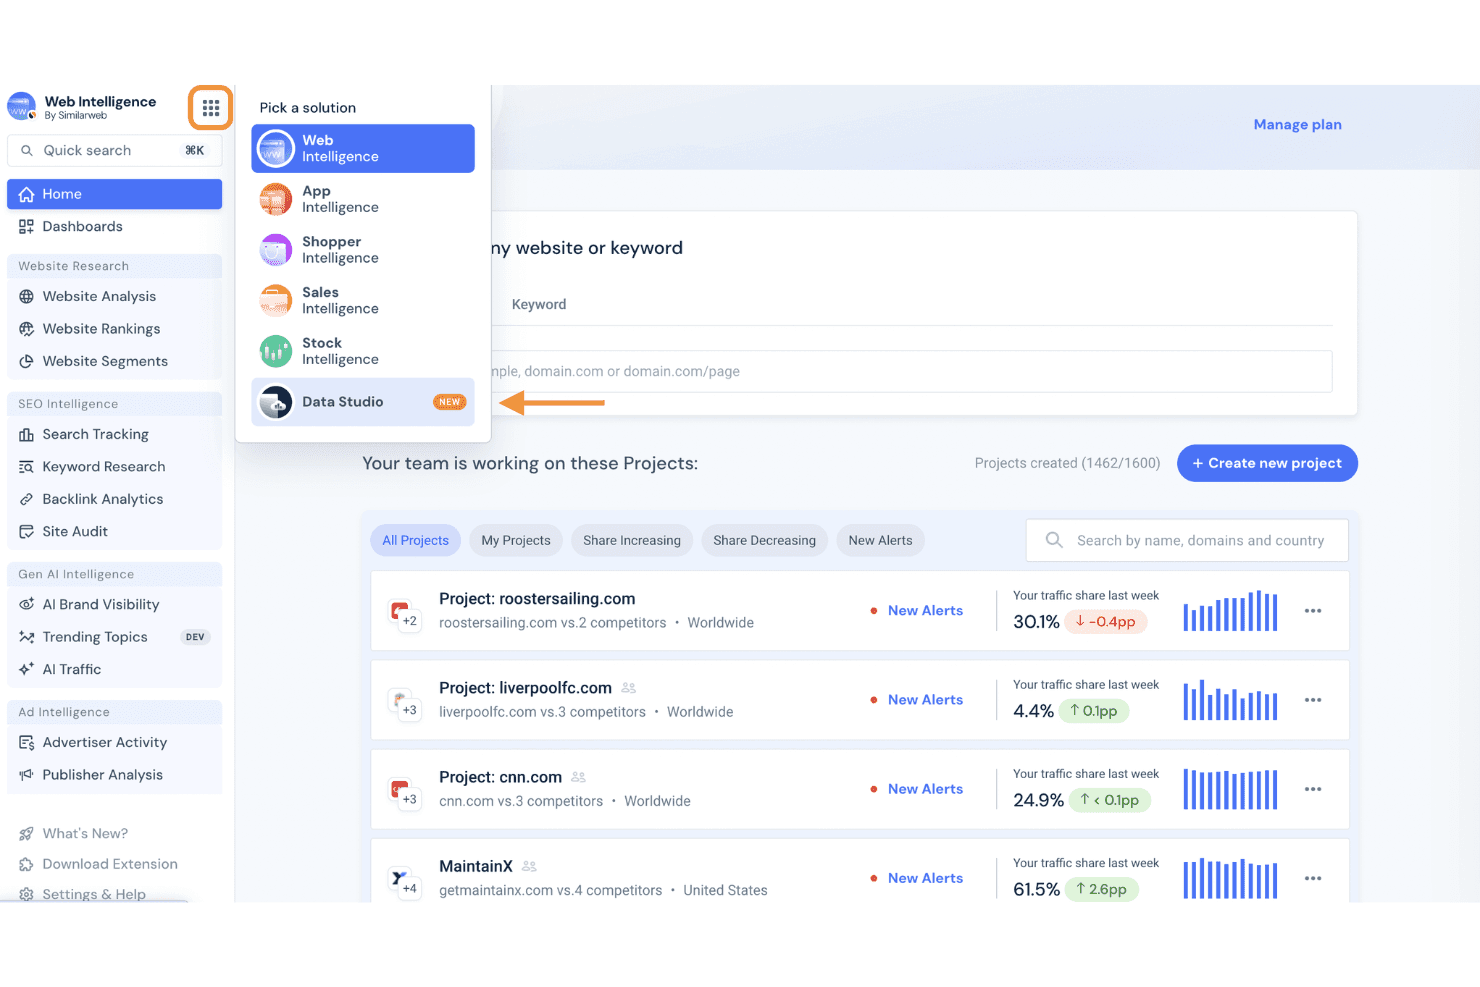
Task: Select App Intelligence solution
Action: [363, 199]
